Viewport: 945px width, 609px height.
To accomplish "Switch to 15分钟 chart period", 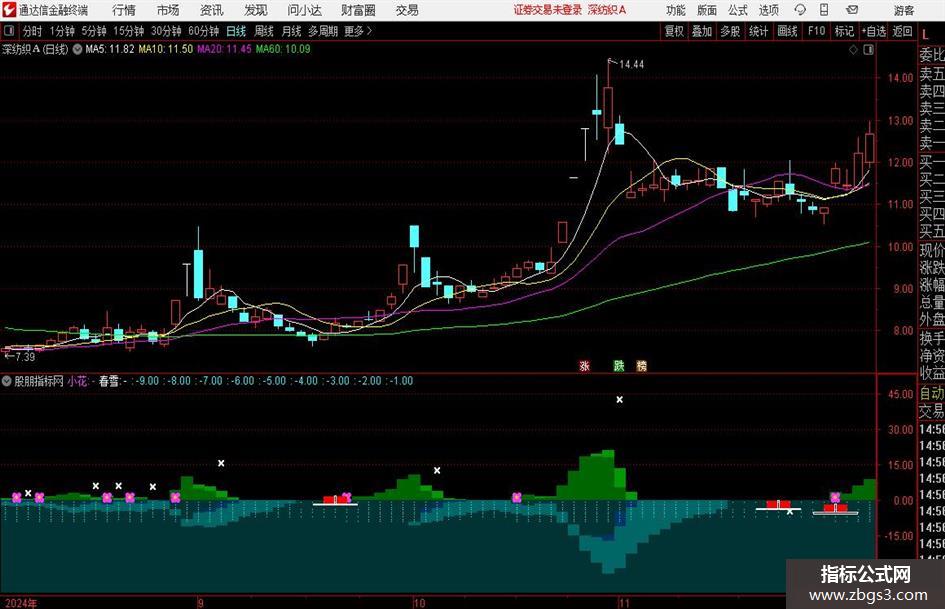I will pos(128,31).
